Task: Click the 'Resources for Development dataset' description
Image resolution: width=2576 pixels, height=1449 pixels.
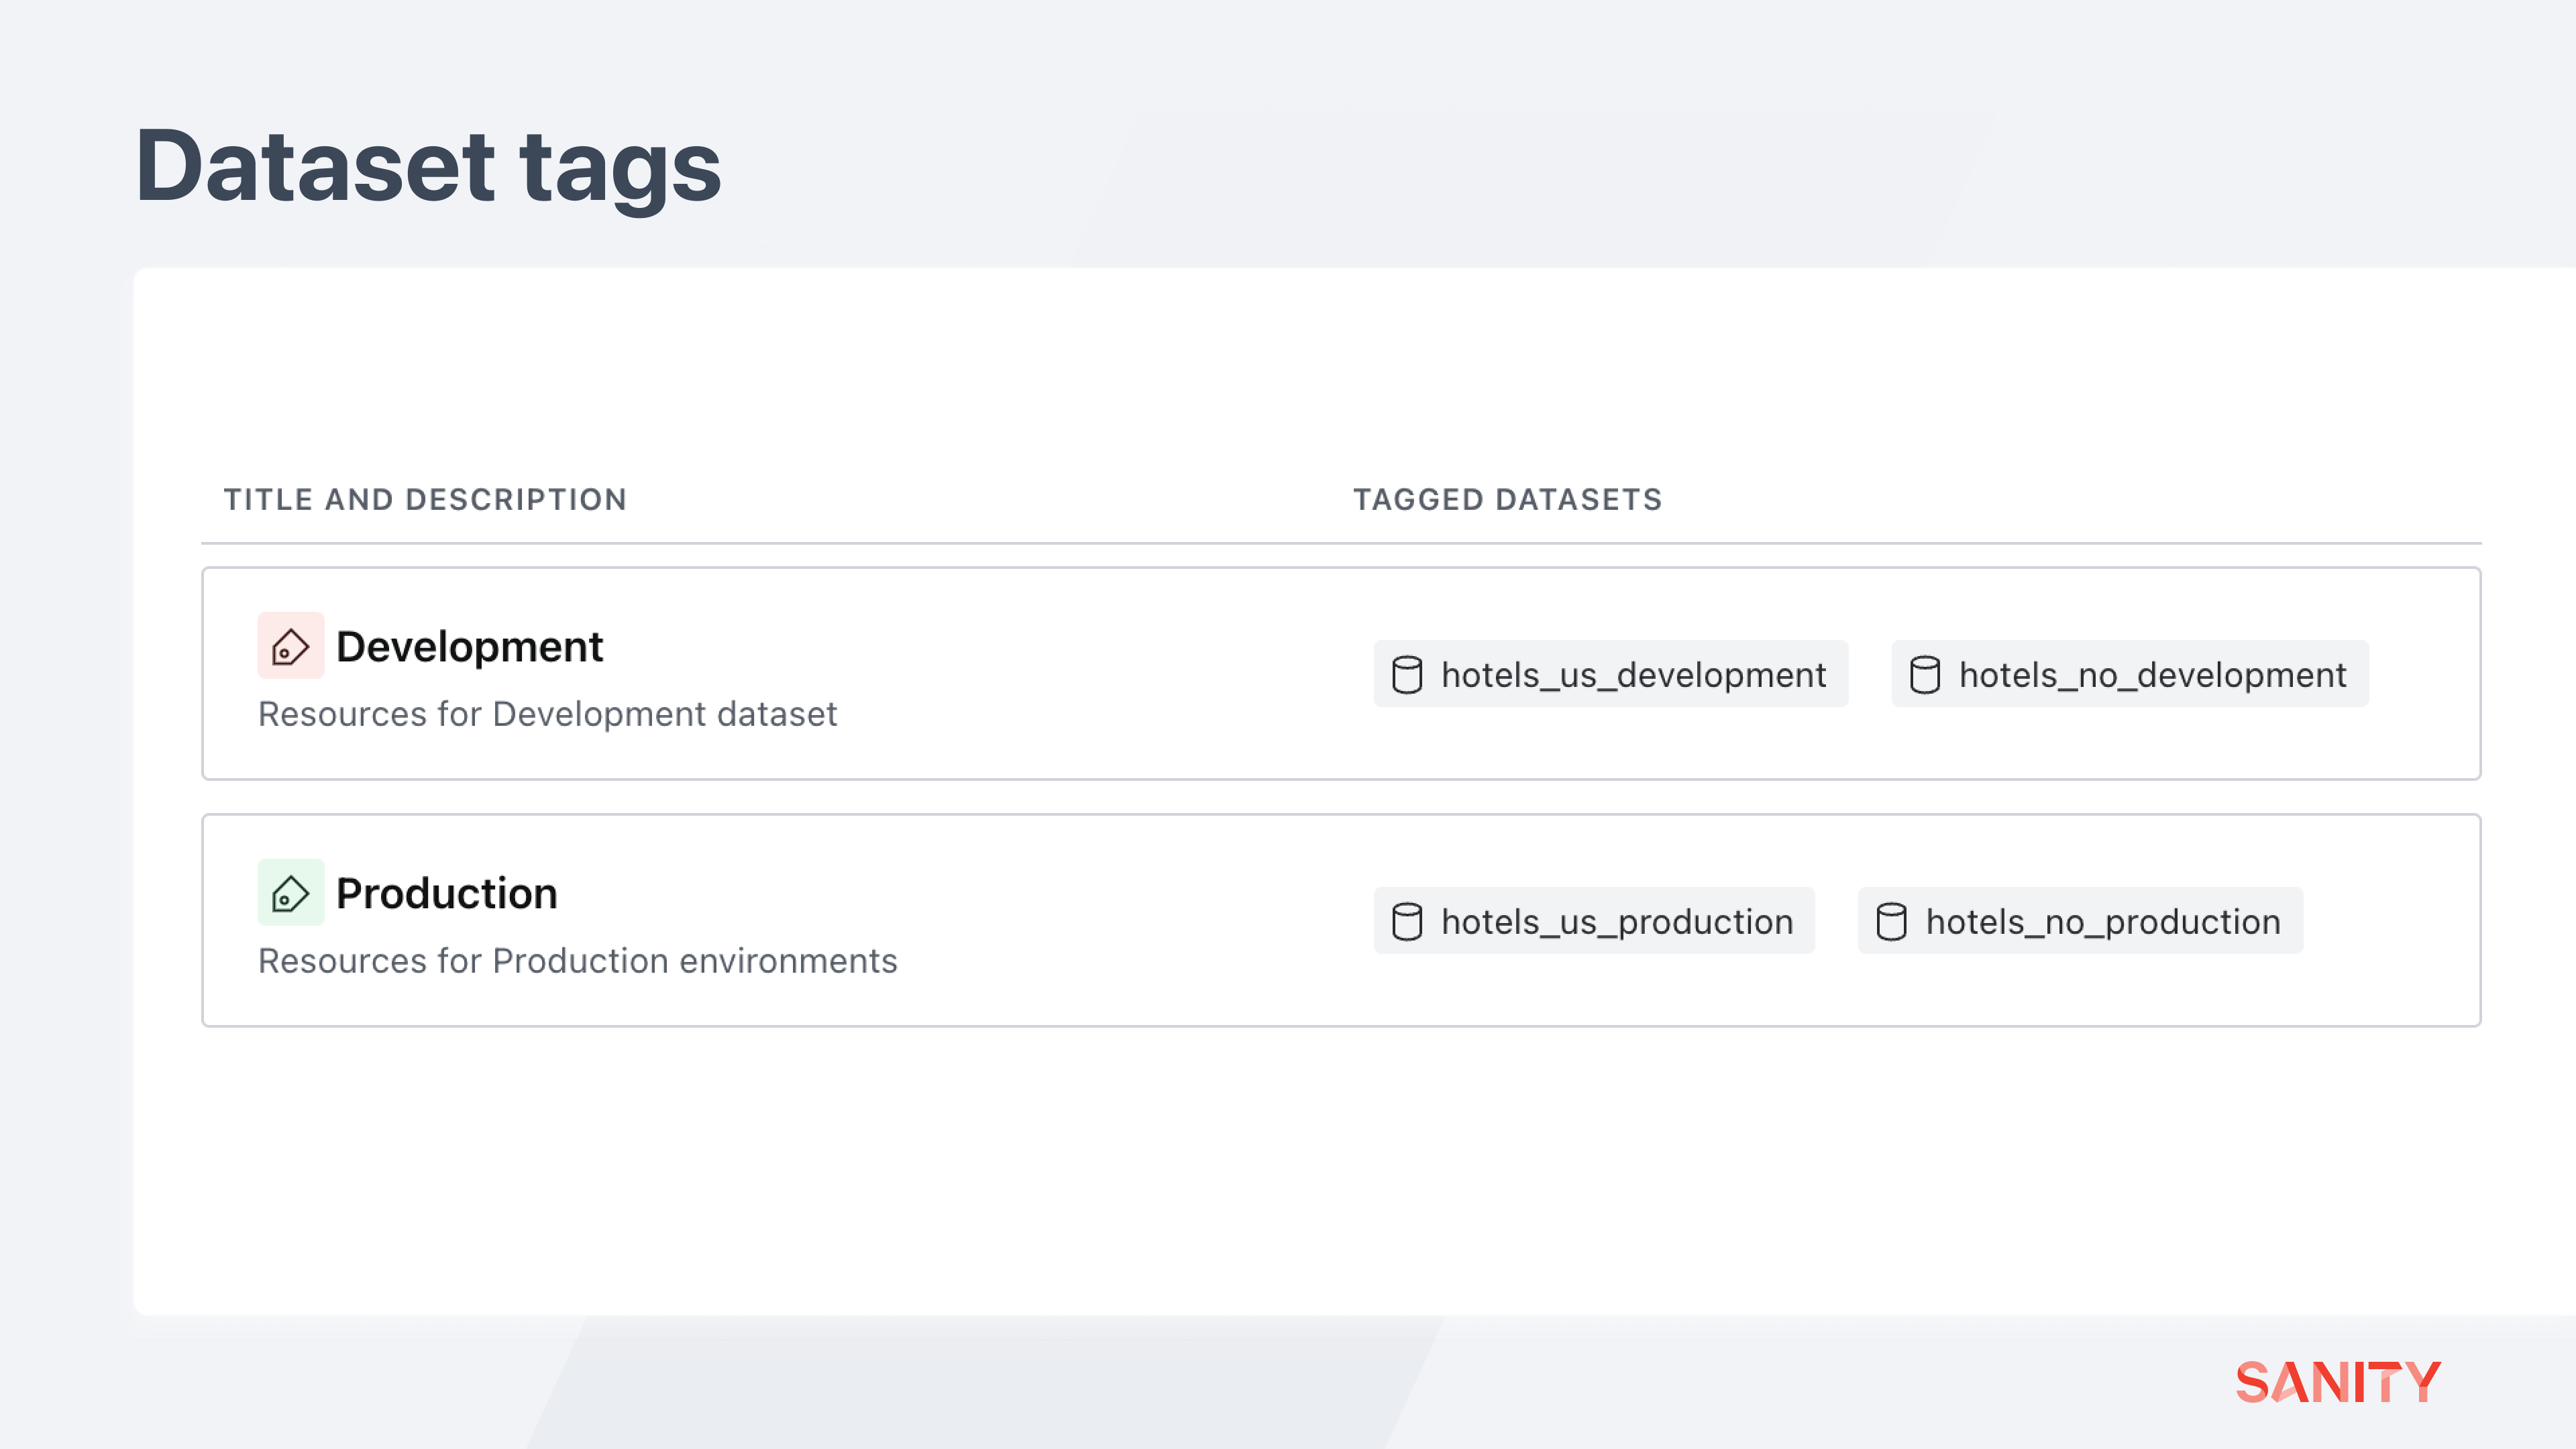Action: coord(547,714)
